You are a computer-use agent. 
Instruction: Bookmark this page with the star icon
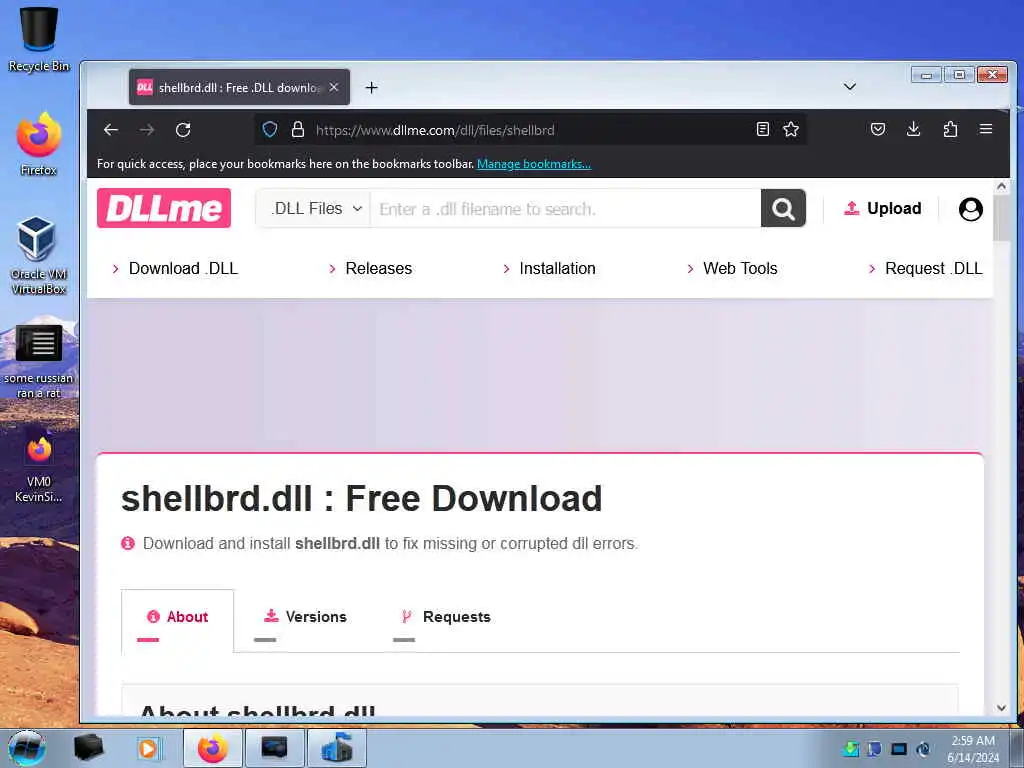791,129
